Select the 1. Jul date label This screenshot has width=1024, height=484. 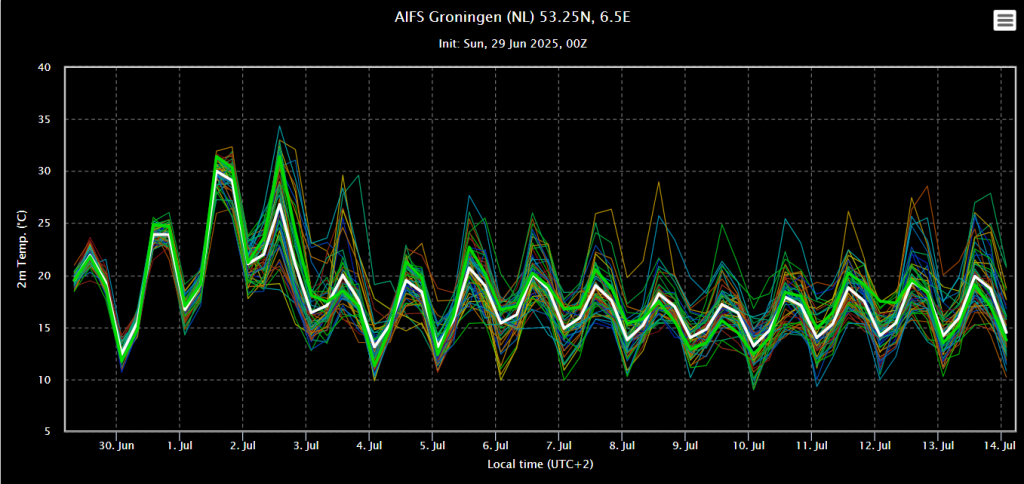coord(180,444)
